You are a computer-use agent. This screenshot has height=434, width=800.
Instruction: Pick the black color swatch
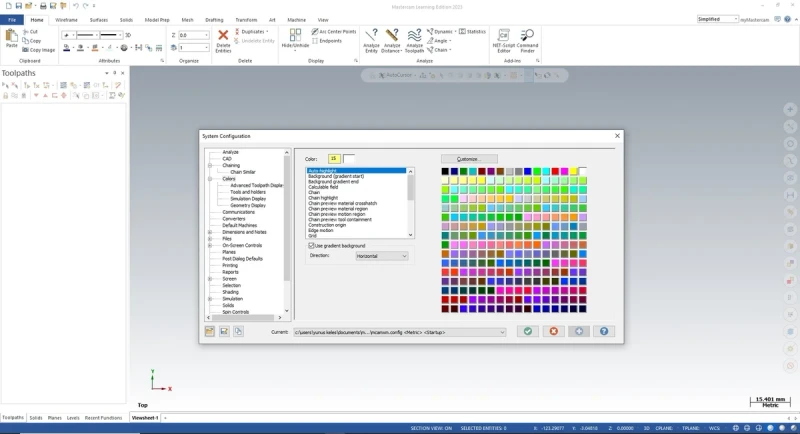[445, 171]
